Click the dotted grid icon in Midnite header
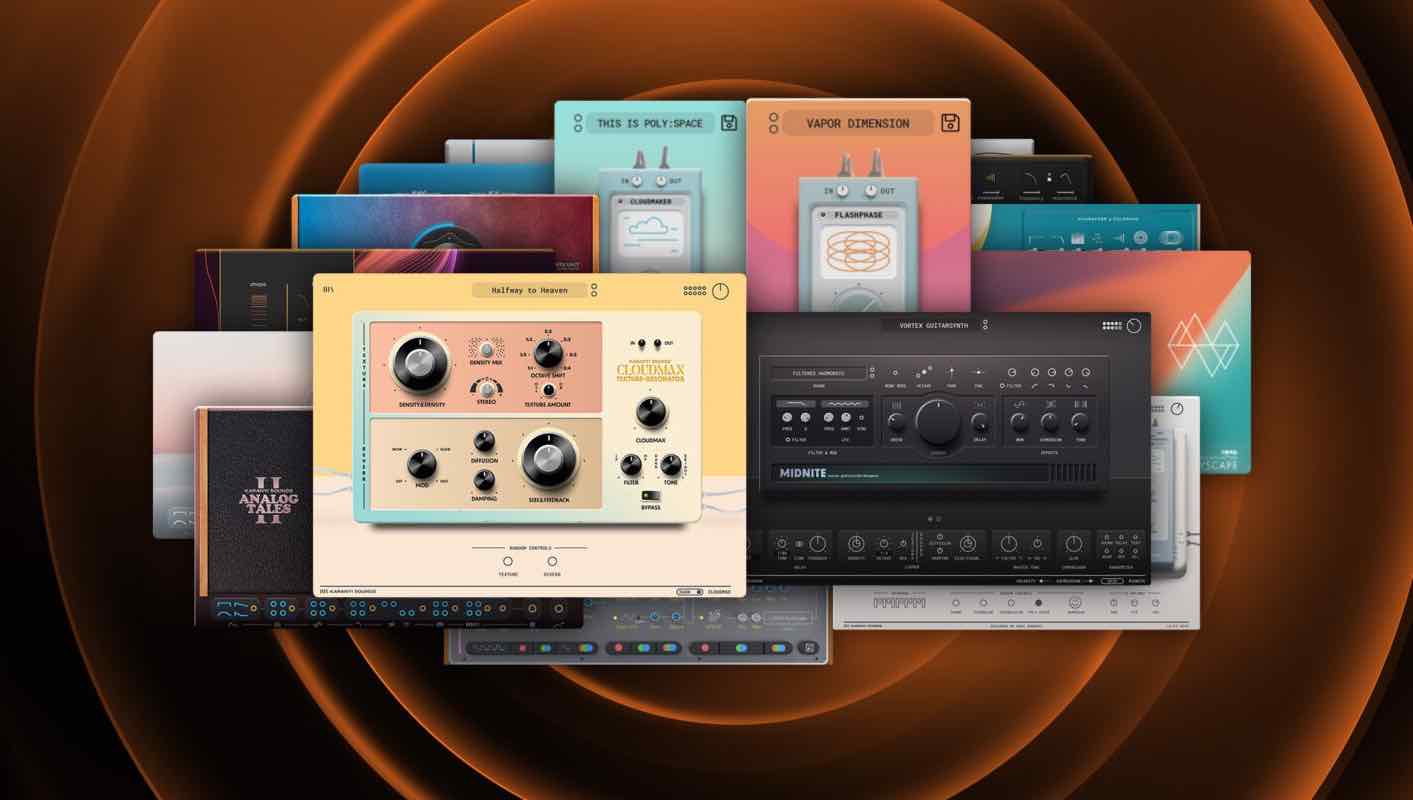 click(x=1111, y=325)
